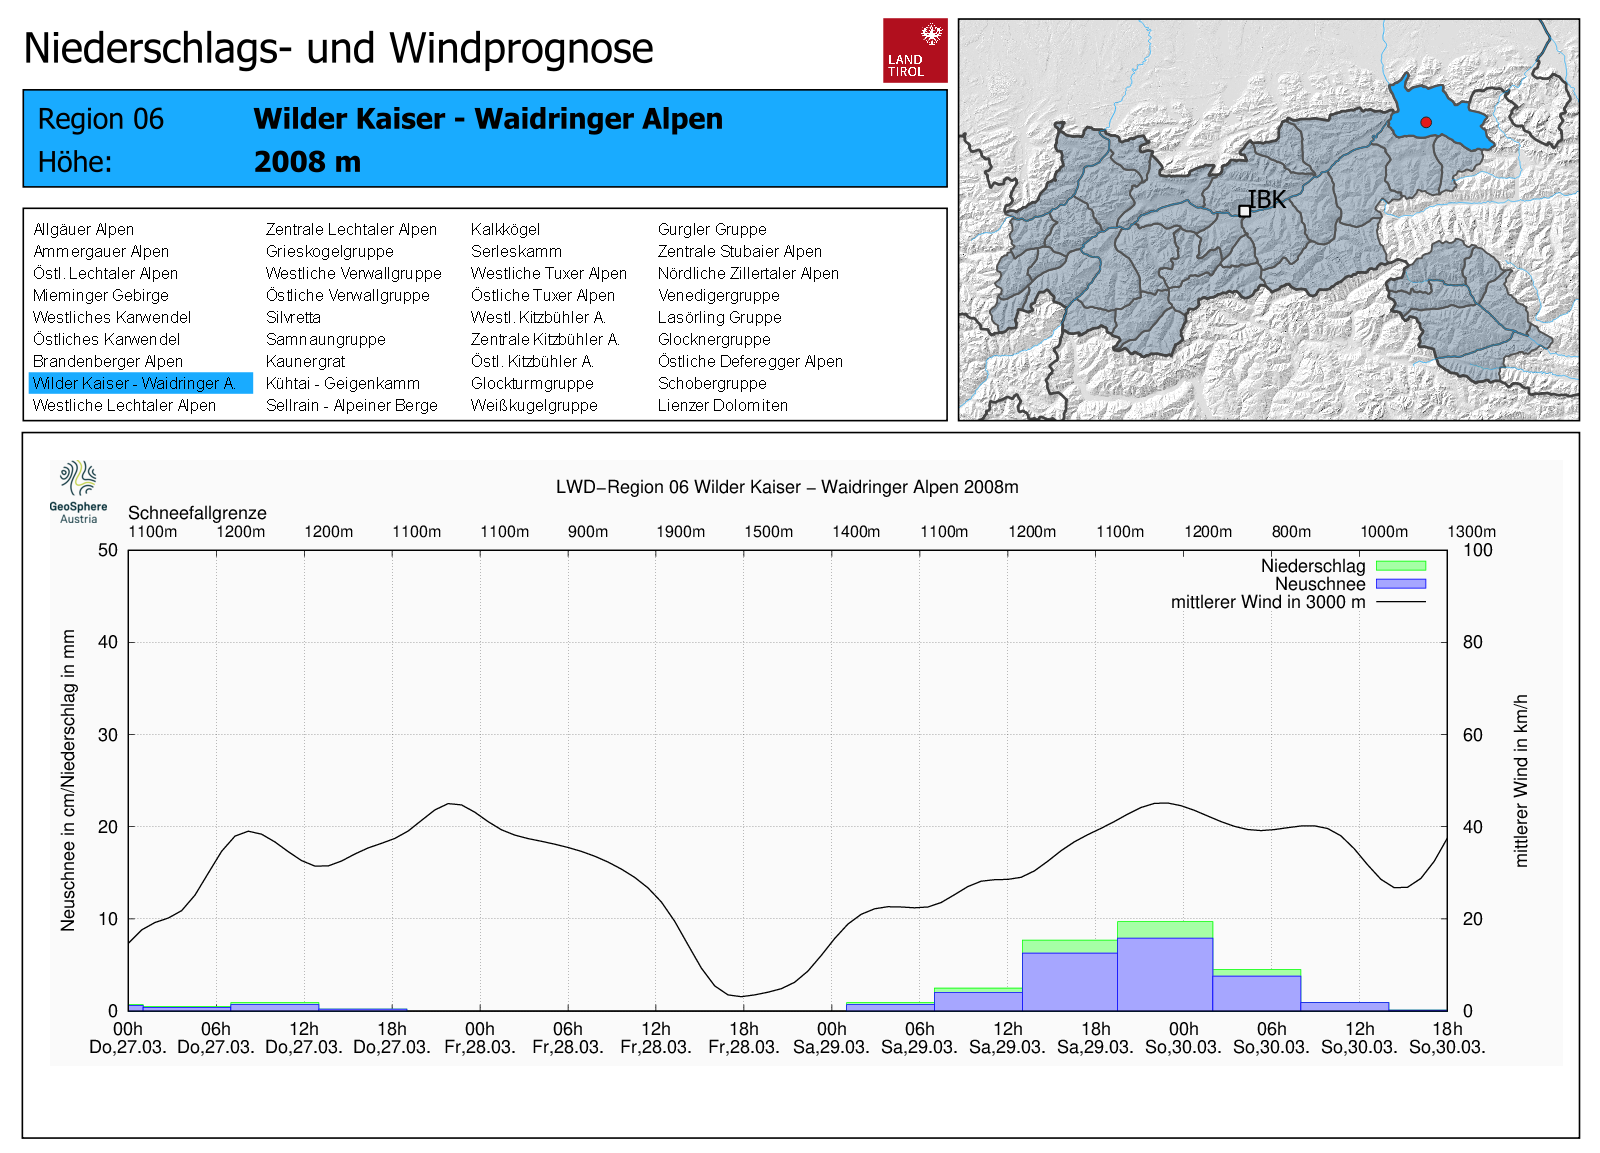The image size is (1600, 1153).
Task: Choose the Lienzer Dolomiten region
Action: click(722, 405)
